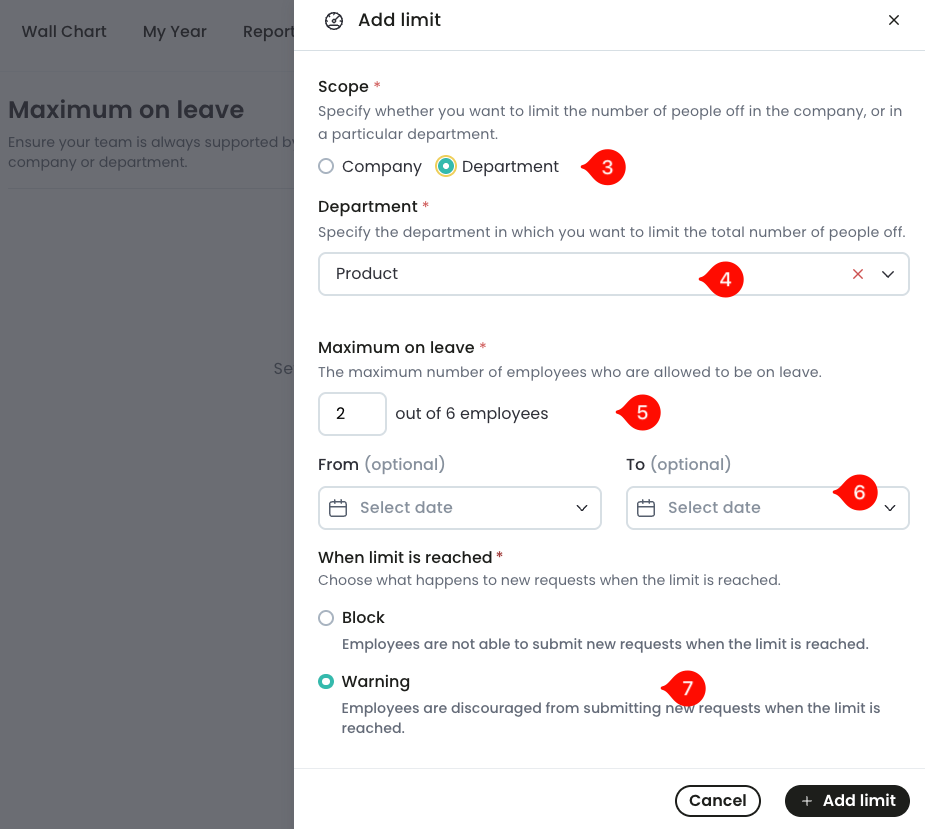Click red step marker number 5
The width and height of the screenshot is (925, 829).
point(641,412)
